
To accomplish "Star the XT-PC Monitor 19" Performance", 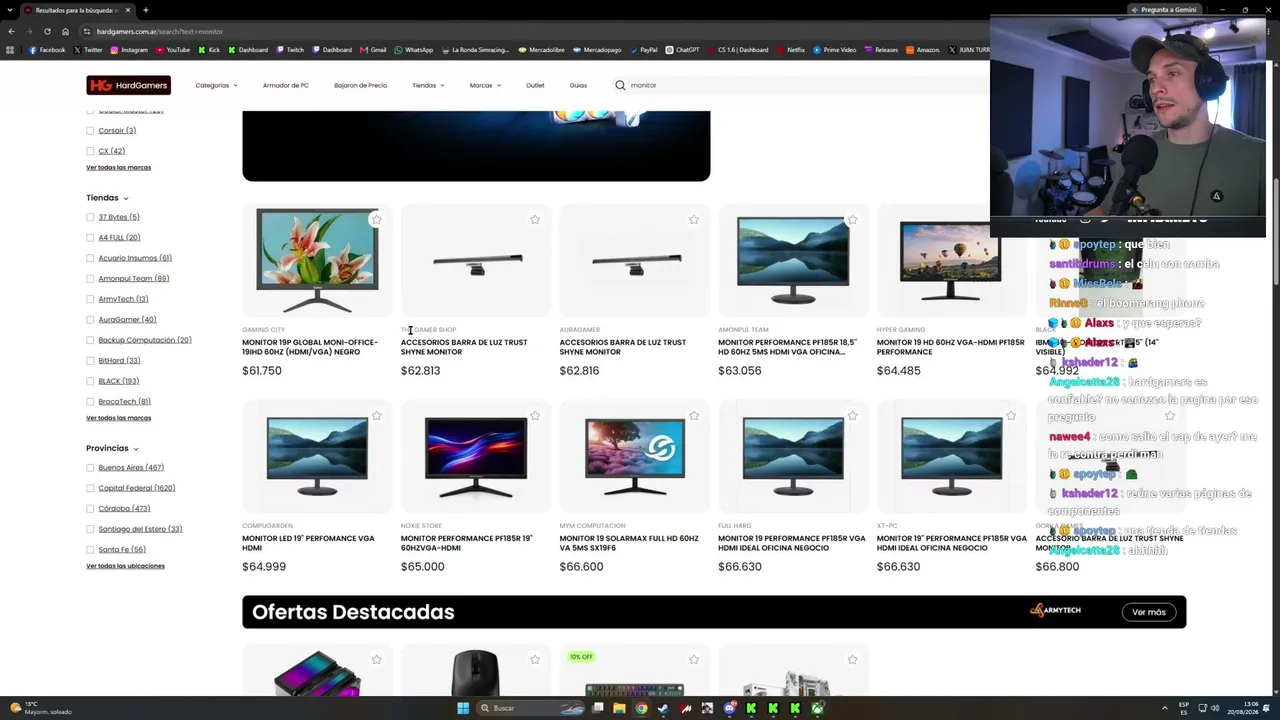I will pos(1011,415).
